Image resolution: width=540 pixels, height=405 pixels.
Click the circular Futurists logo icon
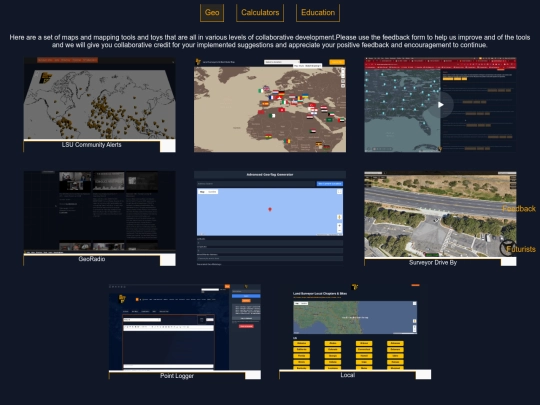(508, 248)
